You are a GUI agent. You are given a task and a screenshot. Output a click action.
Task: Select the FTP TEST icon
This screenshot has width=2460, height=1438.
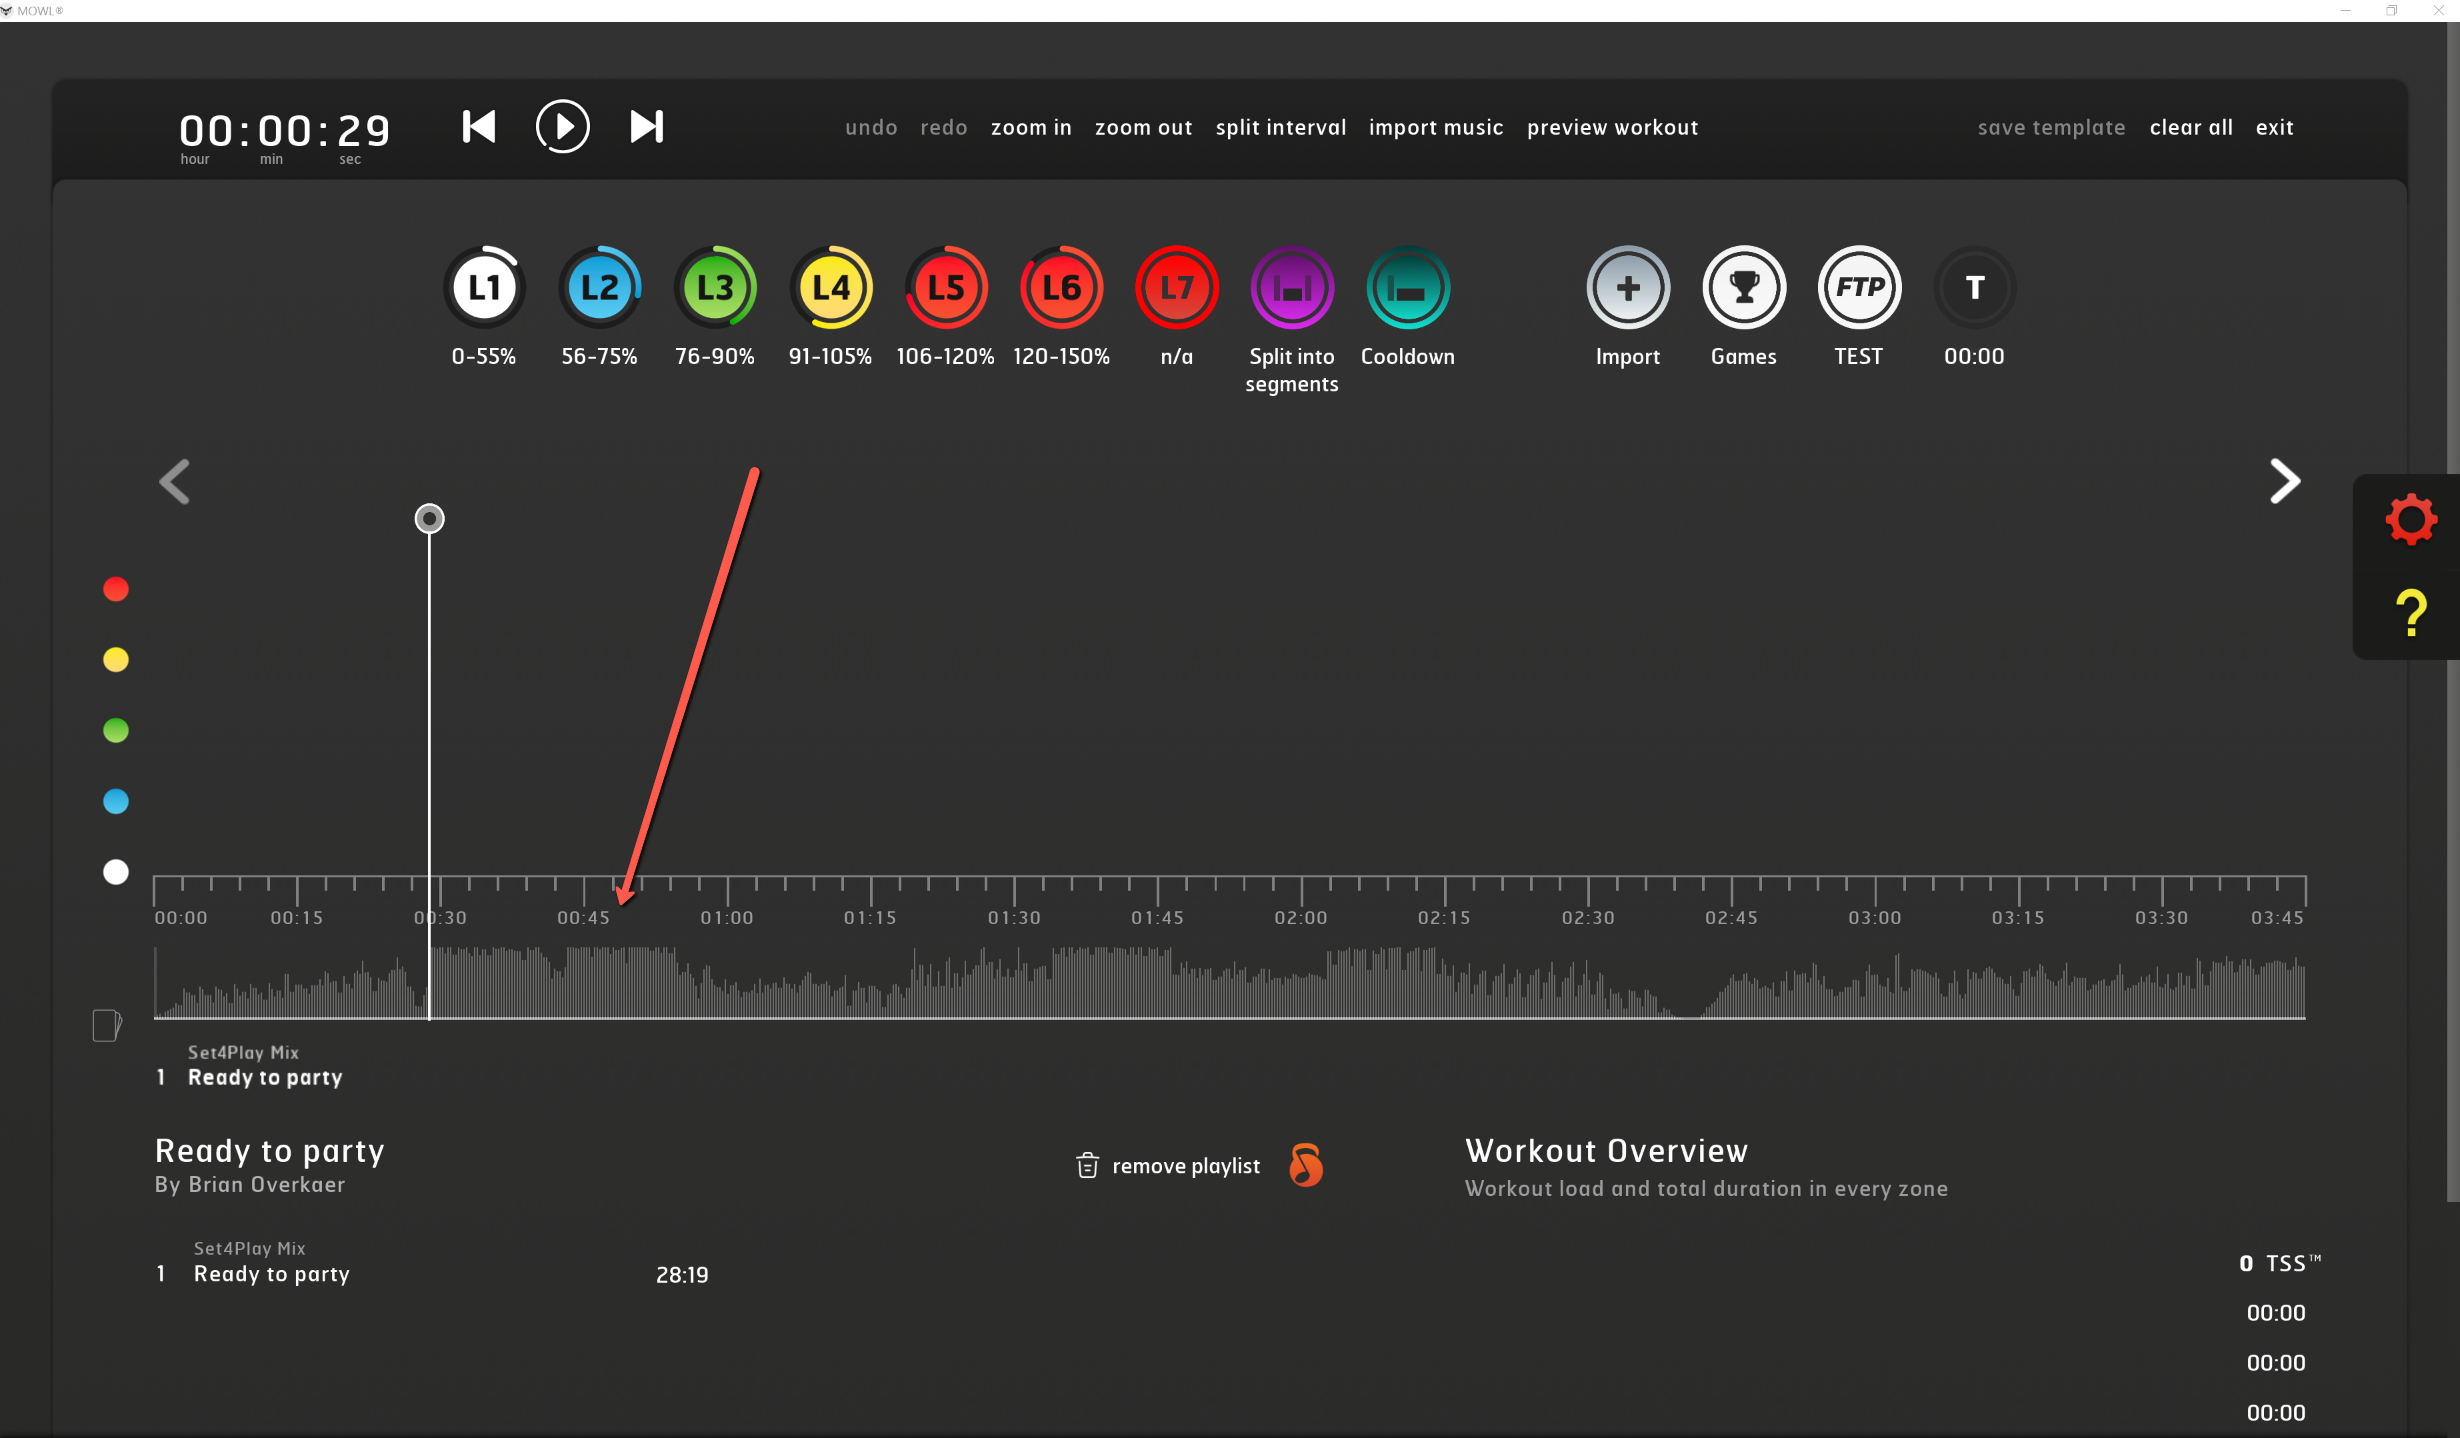tap(1859, 288)
